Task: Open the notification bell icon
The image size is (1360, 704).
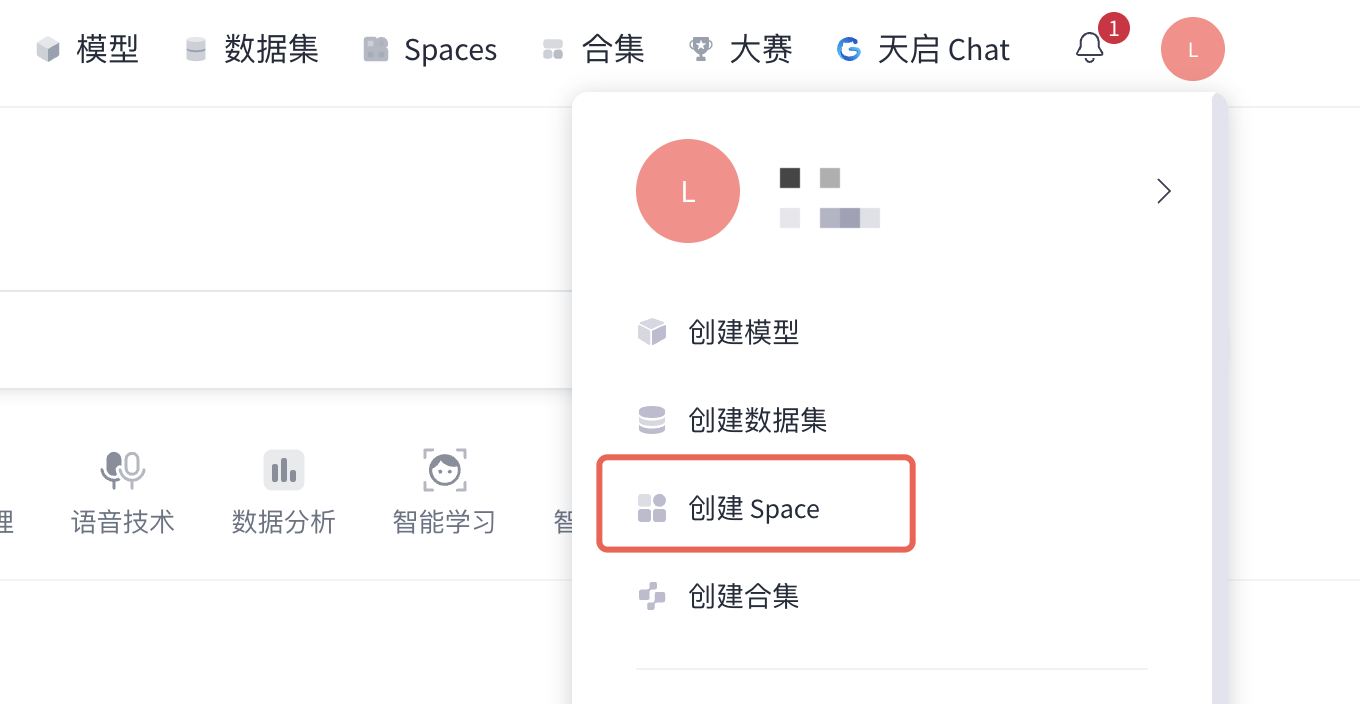Action: point(1089,48)
